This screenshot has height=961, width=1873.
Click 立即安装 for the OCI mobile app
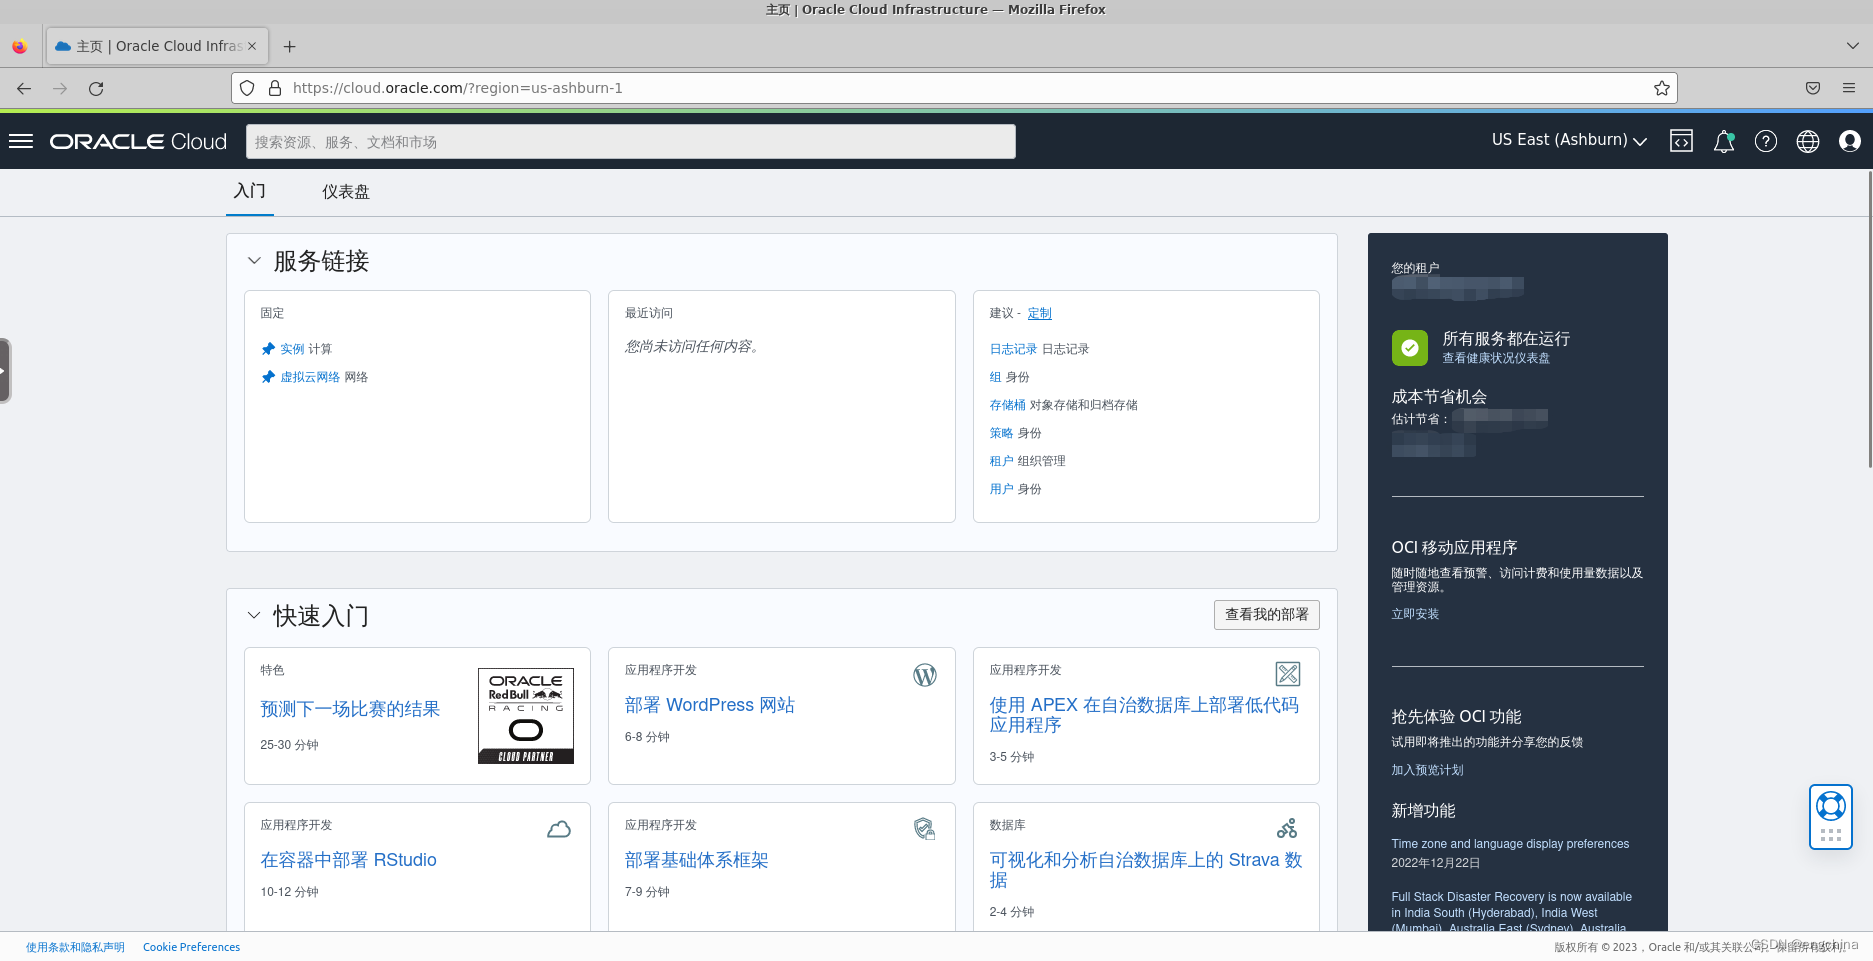(1415, 614)
